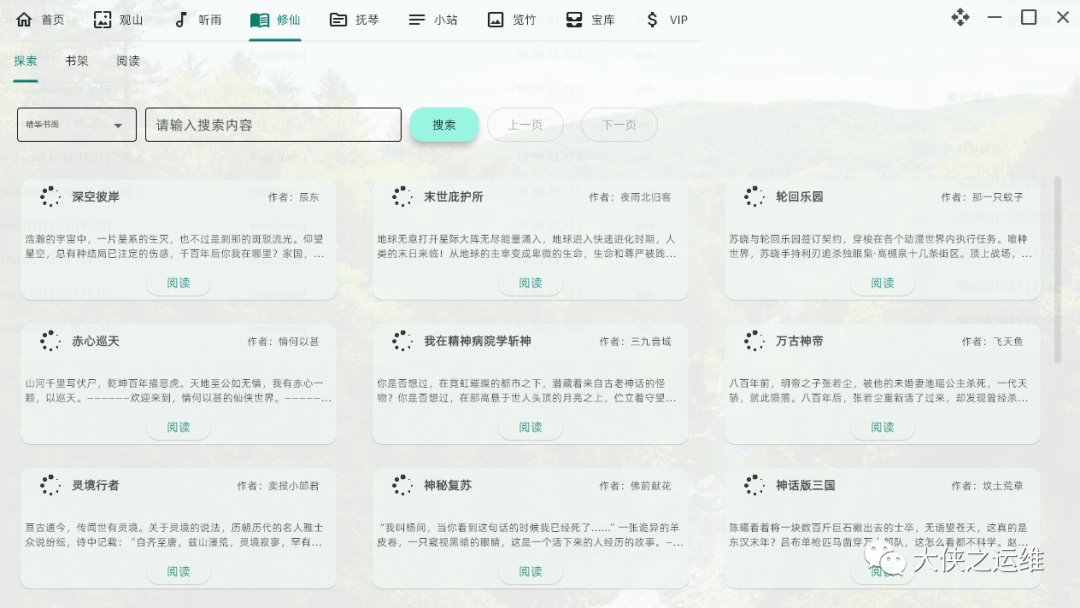
Task: Click book title 神秘复苏
Action: [x=448, y=485]
